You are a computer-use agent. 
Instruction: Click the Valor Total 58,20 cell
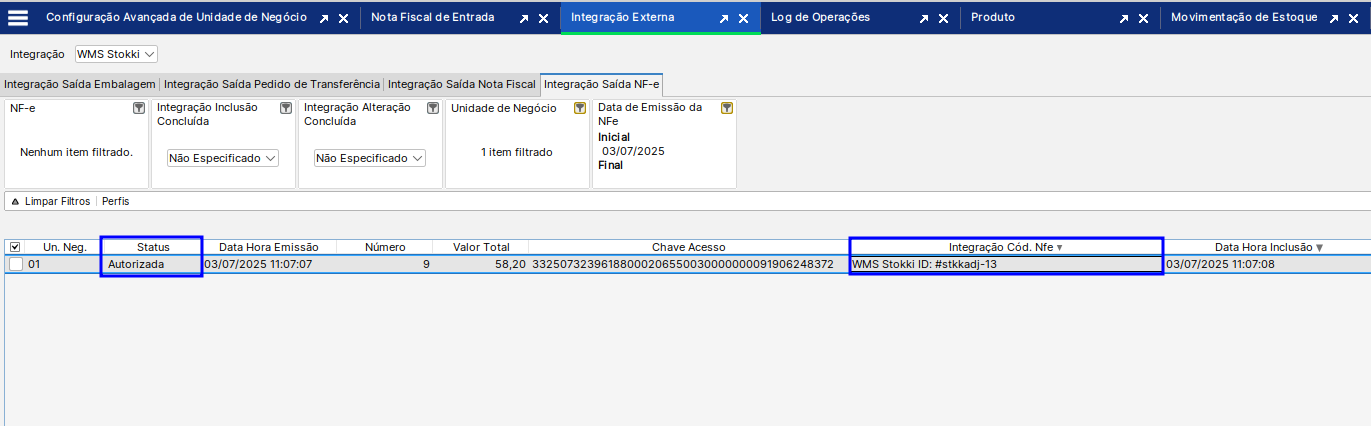pos(481,264)
